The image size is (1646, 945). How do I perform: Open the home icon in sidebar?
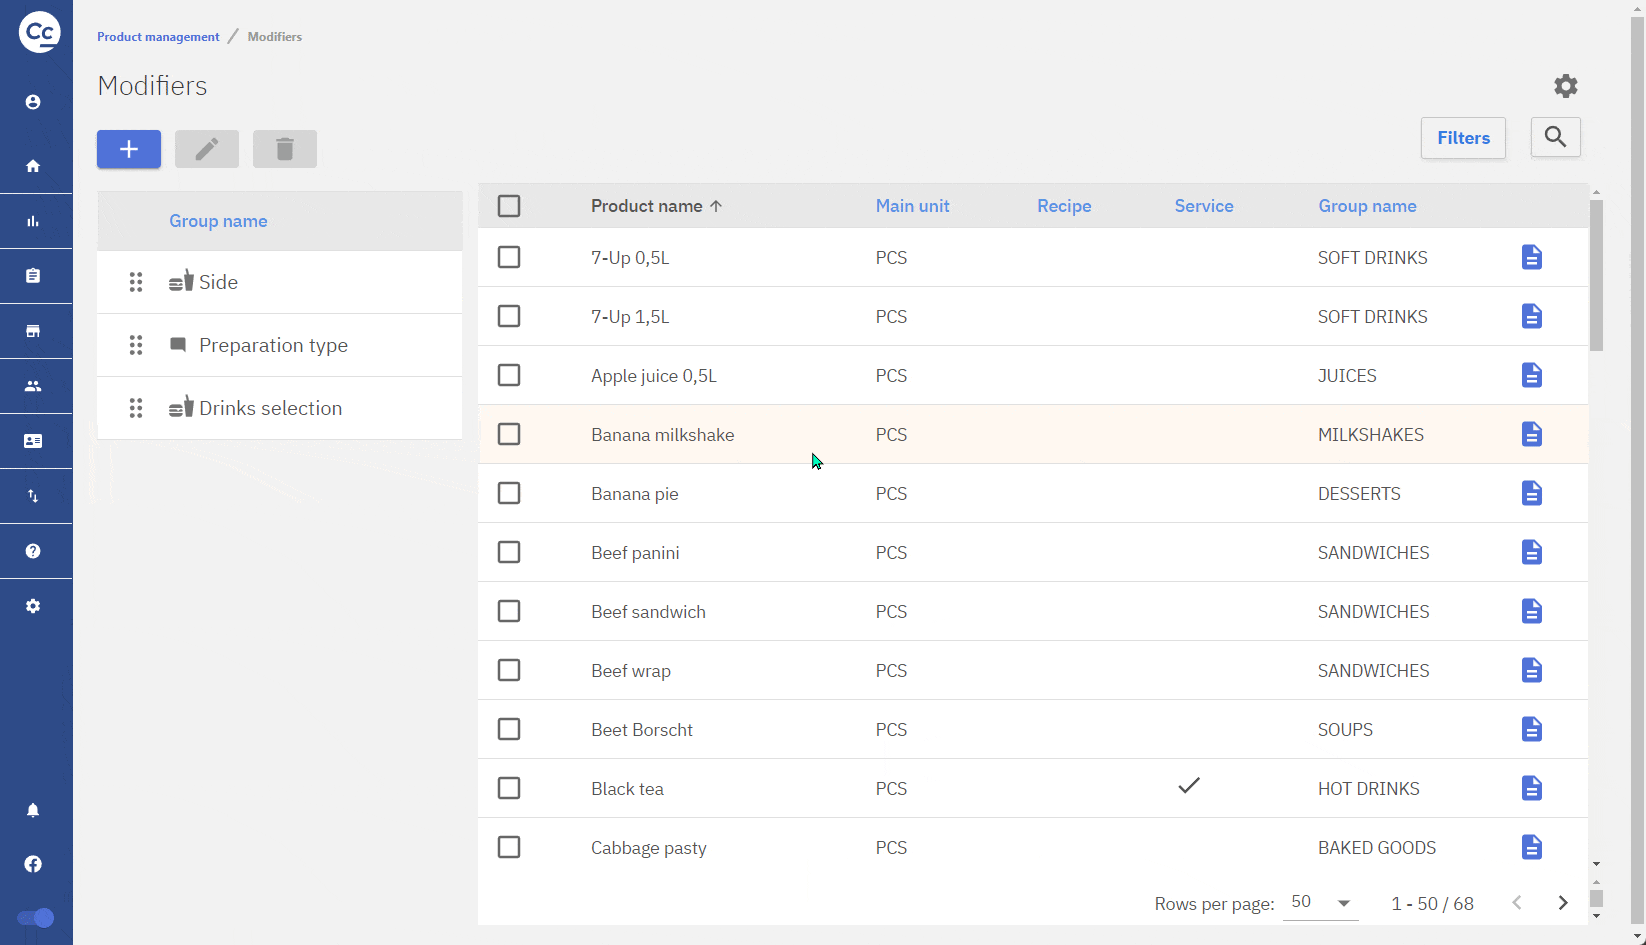point(33,166)
